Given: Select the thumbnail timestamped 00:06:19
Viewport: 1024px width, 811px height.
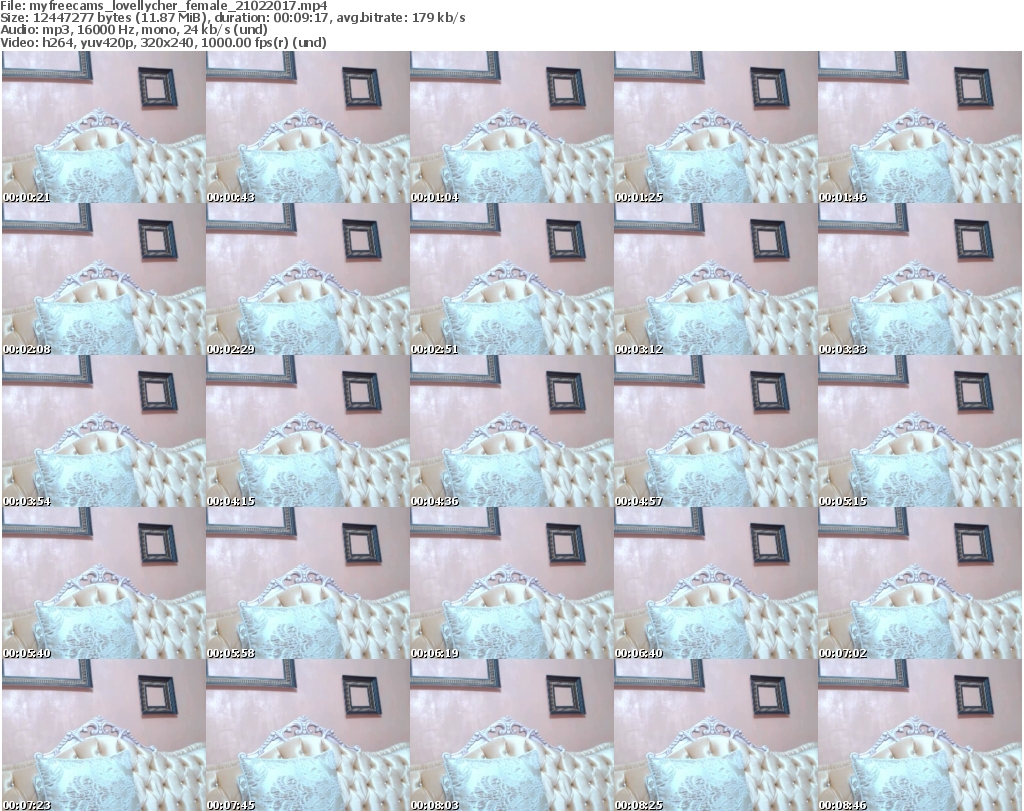Looking at the screenshot, I should pyautogui.click(x=511, y=583).
